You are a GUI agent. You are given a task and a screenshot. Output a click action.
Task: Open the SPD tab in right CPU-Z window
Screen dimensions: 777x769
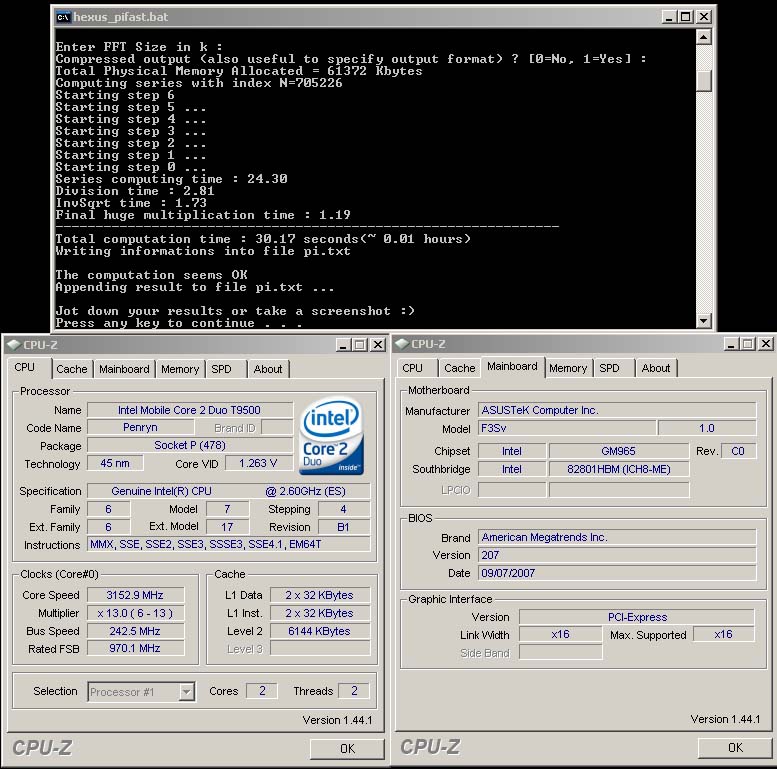click(x=610, y=368)
